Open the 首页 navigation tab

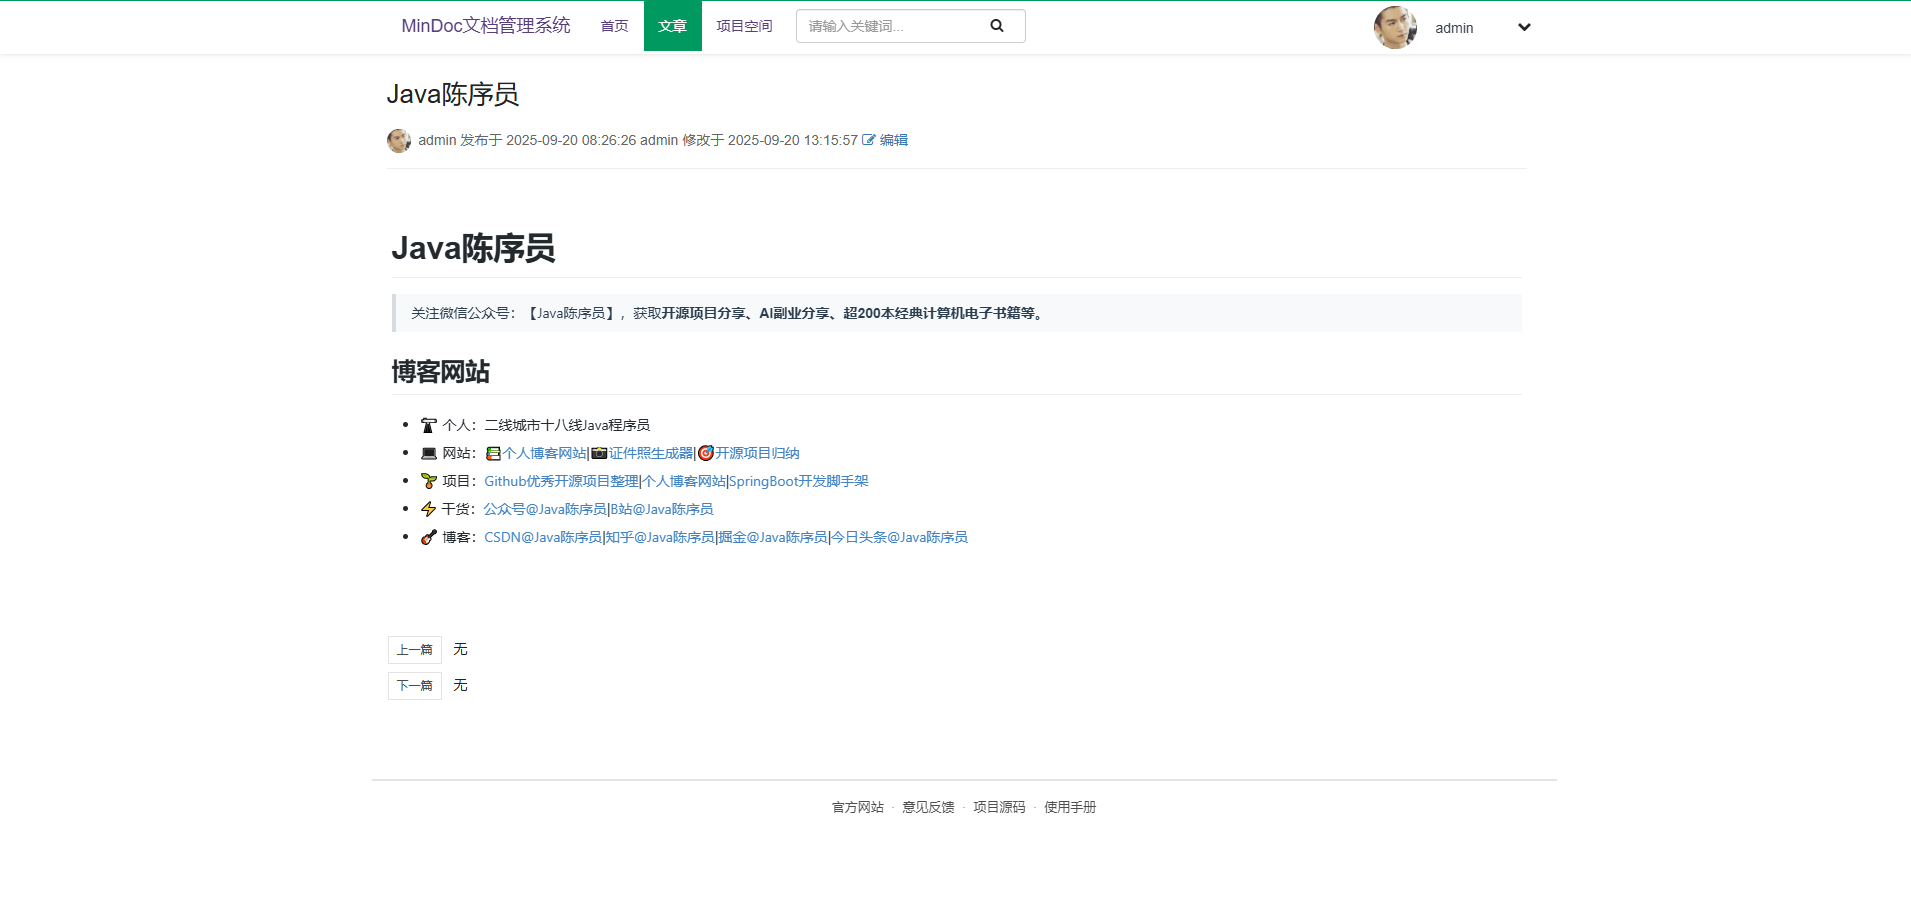tap(614, 26)
